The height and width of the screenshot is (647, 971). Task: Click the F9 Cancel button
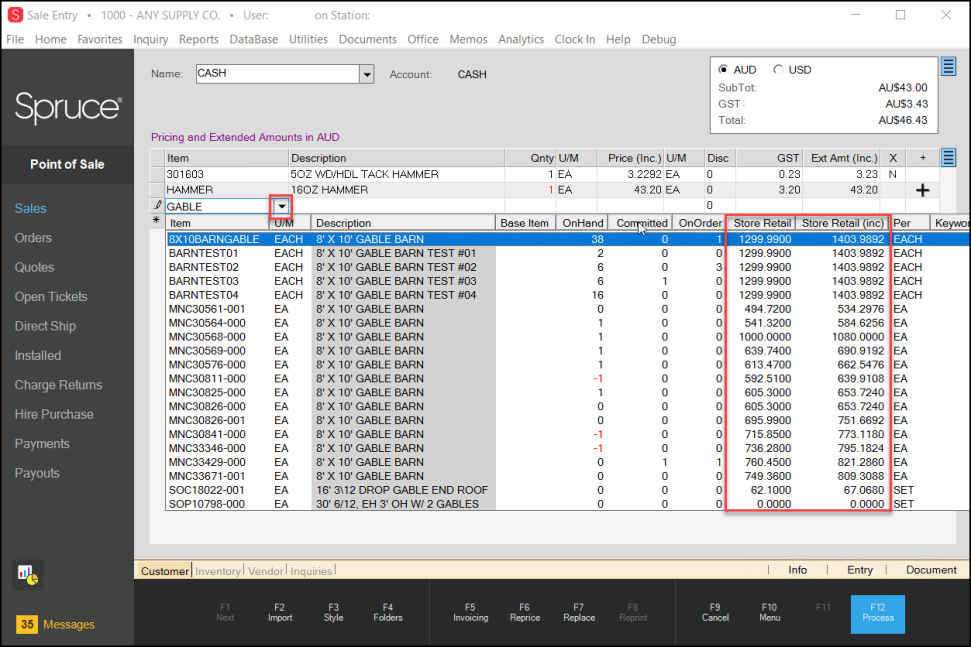[715, 612]
